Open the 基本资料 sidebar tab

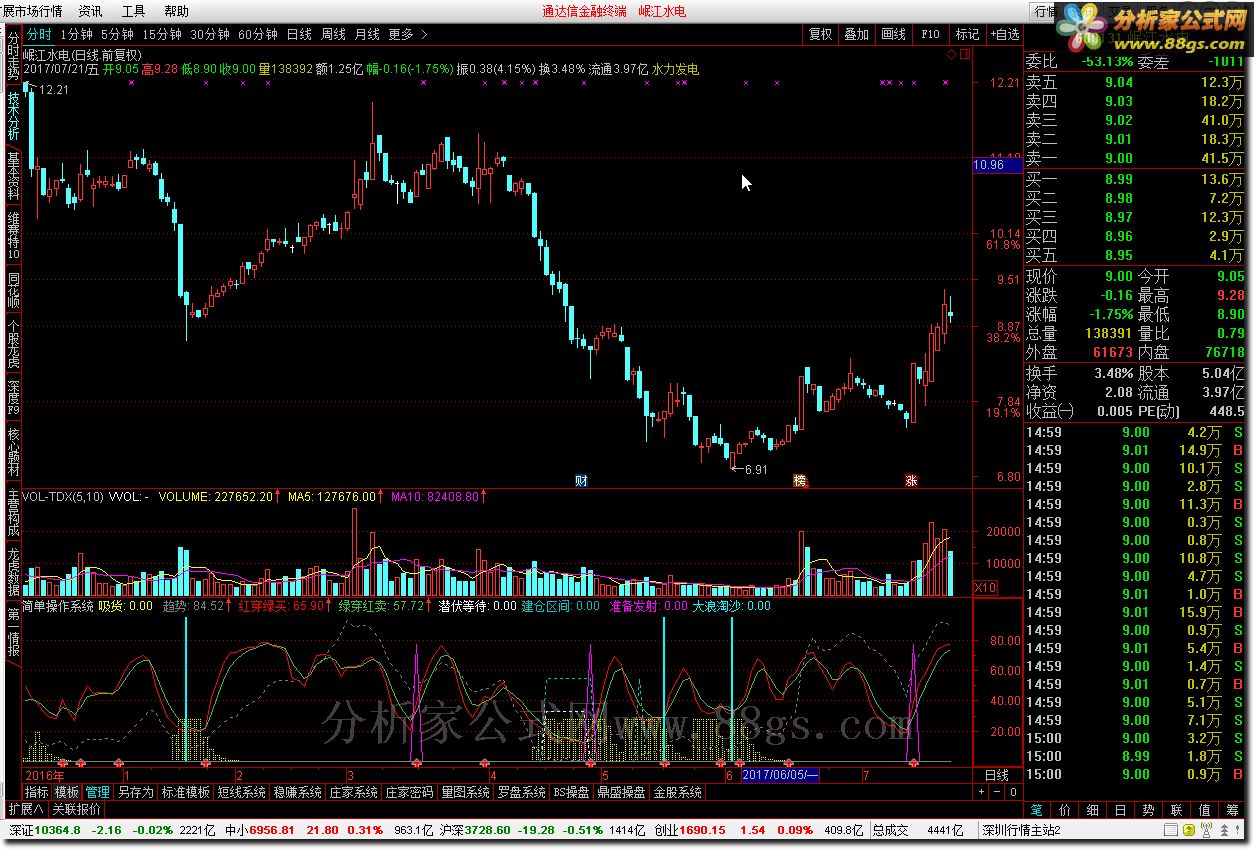(13, 176)
